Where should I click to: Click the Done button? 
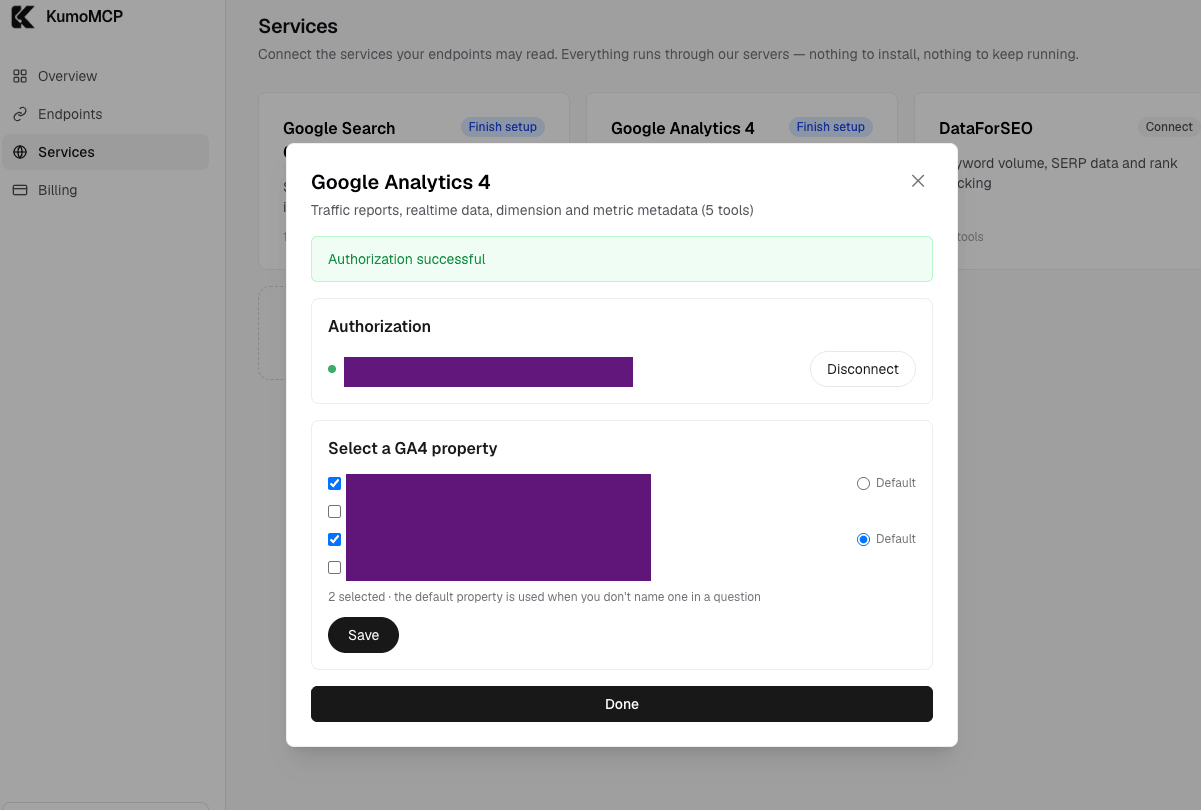click(622, 704)
